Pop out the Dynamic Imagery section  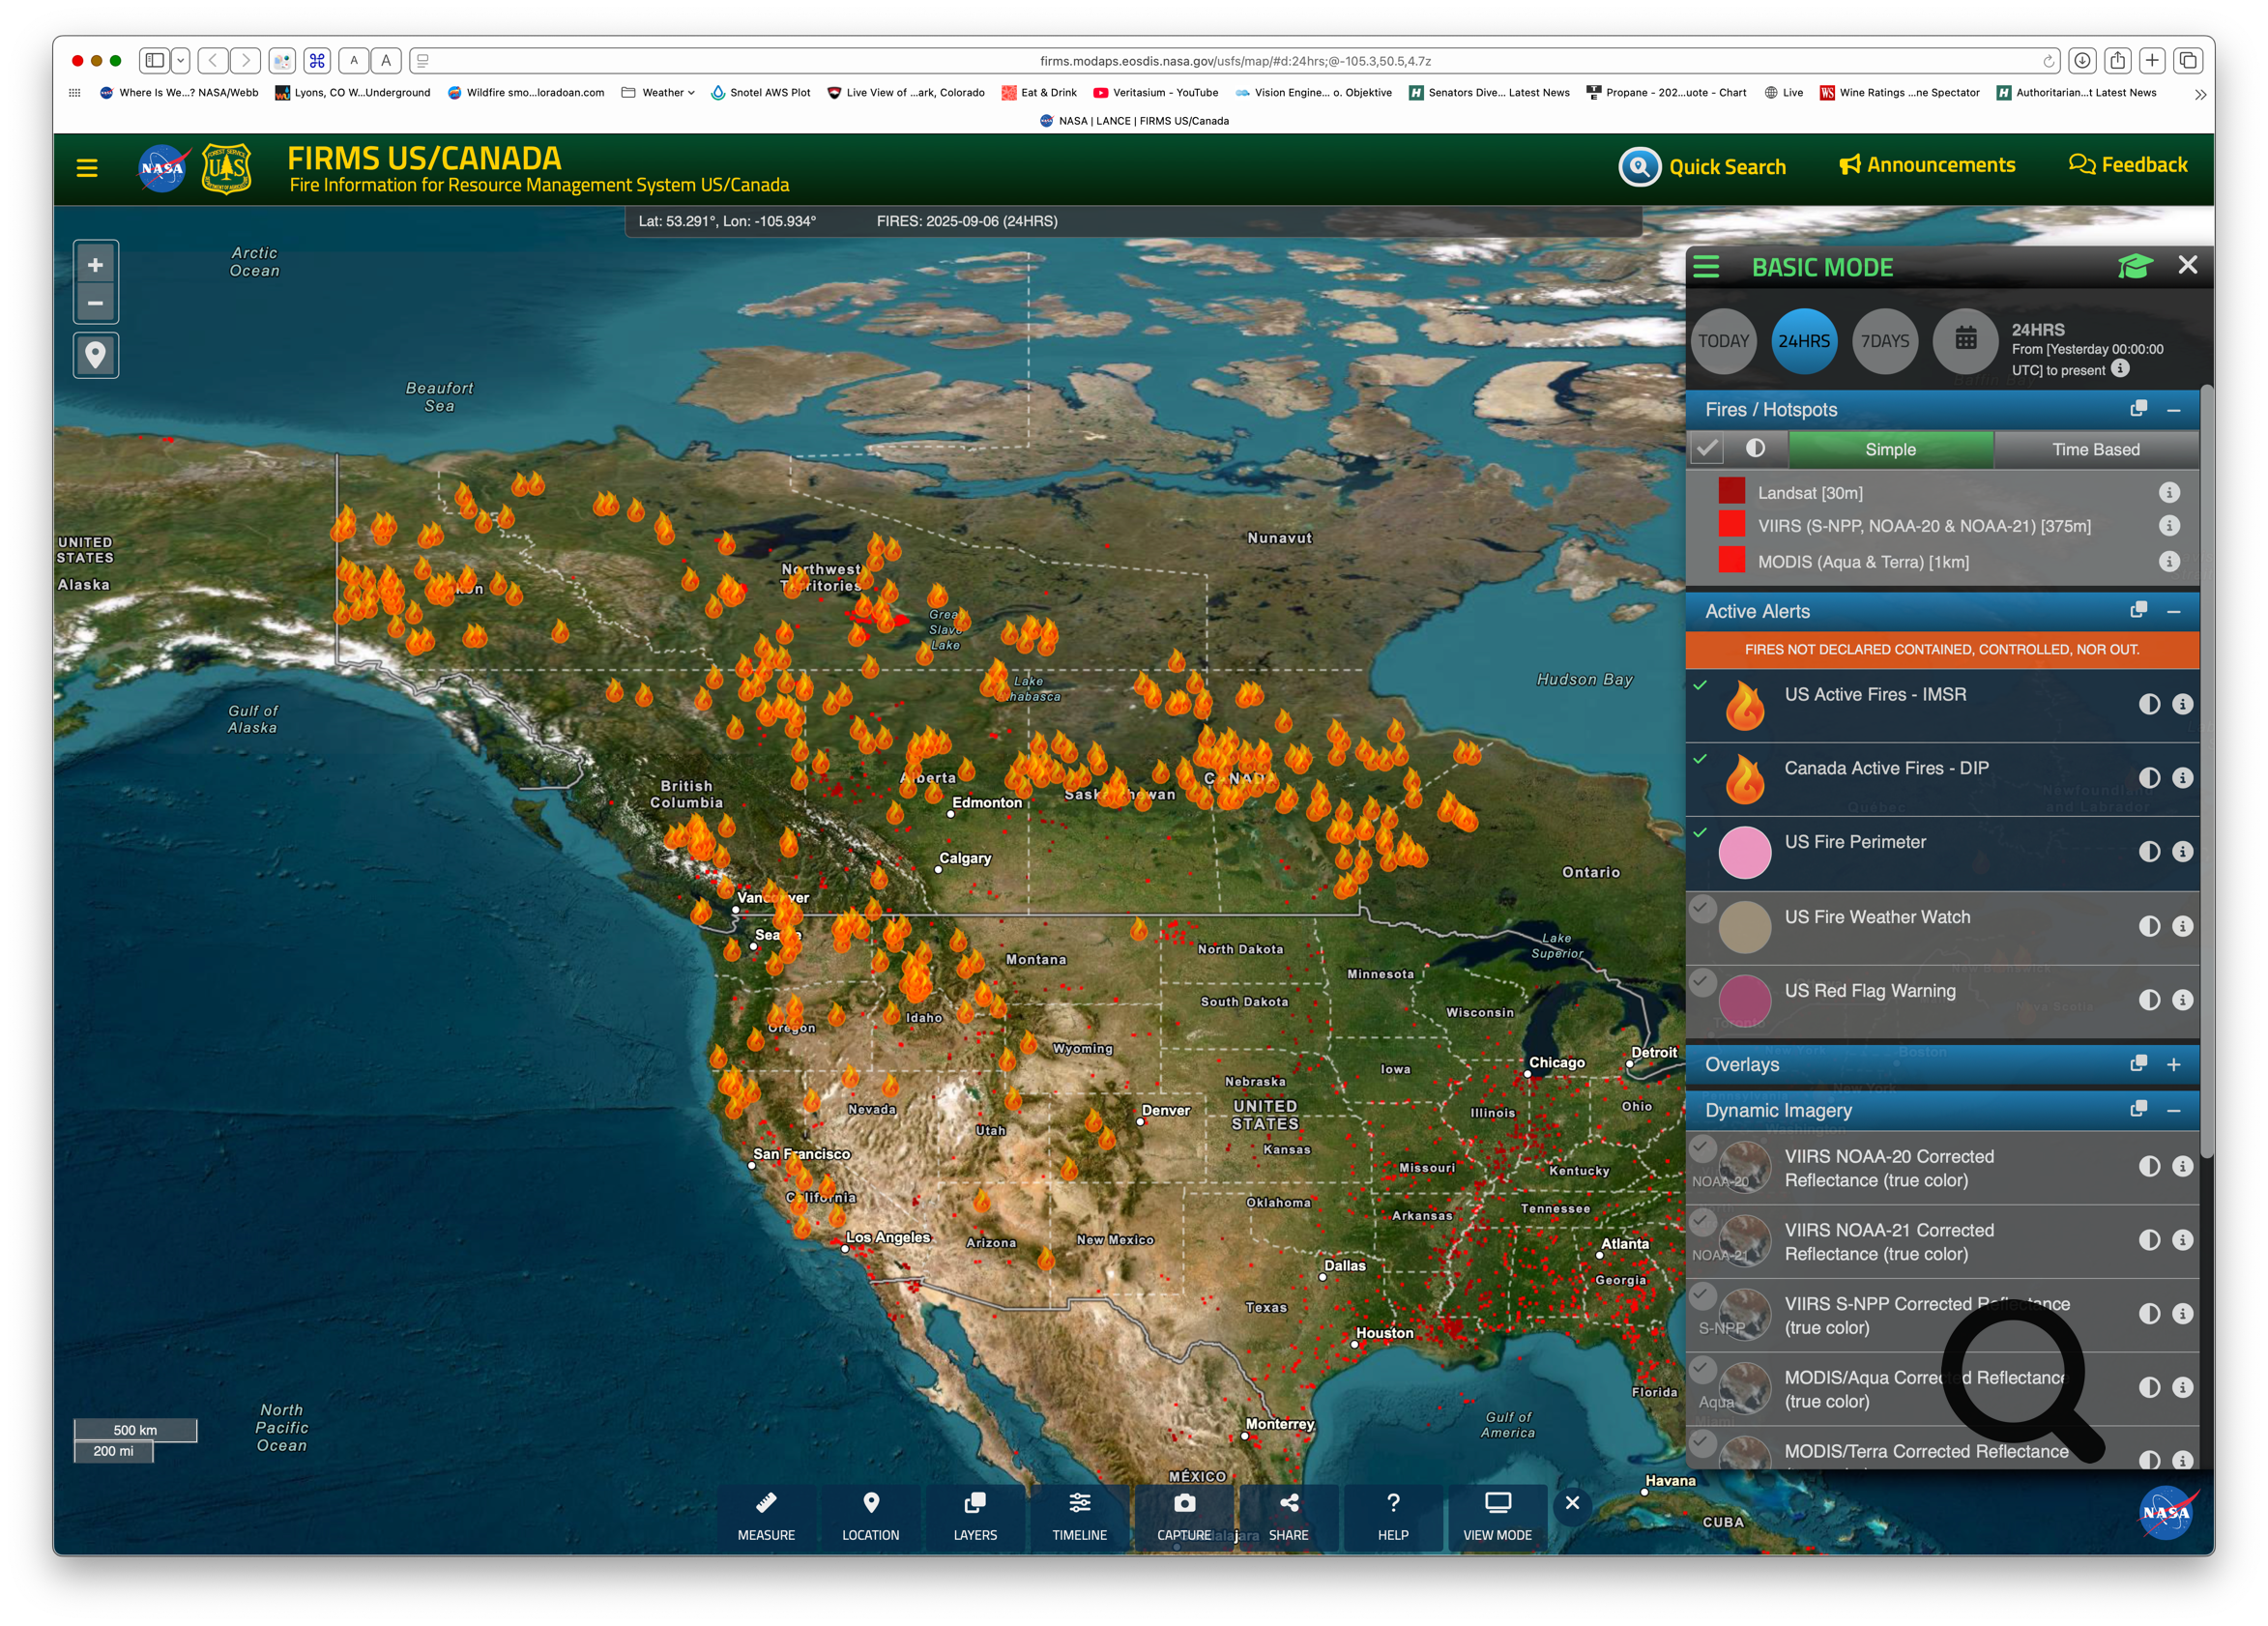(x=2138, y=1110)
